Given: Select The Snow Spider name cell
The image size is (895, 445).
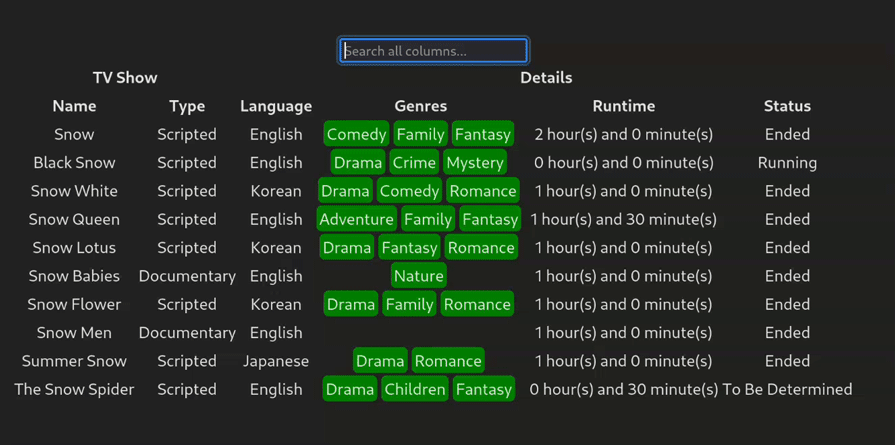Looking at the screenshot, I should (74, 390).
